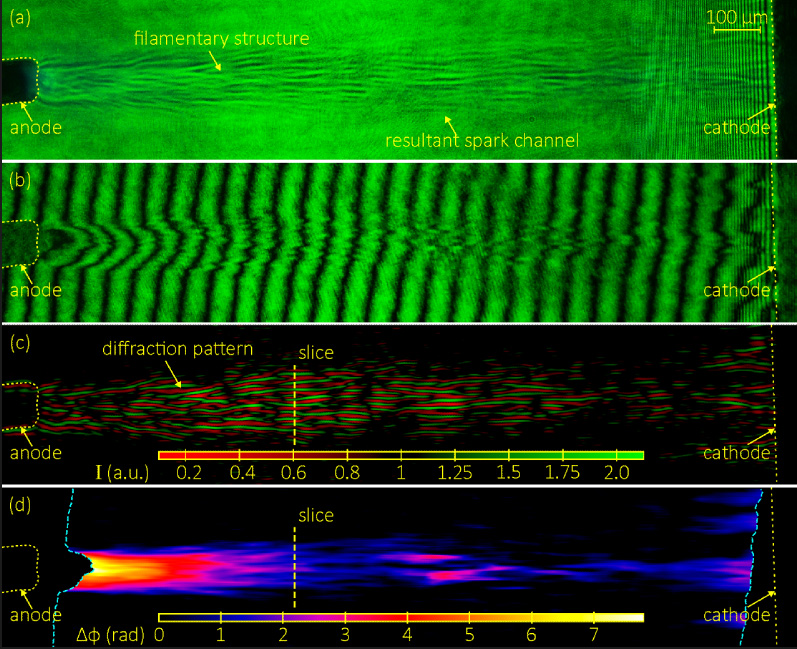Screen dimensions: 797x649
Task: Click the "(a)" panel label
Action: click(x=20, y=18)
